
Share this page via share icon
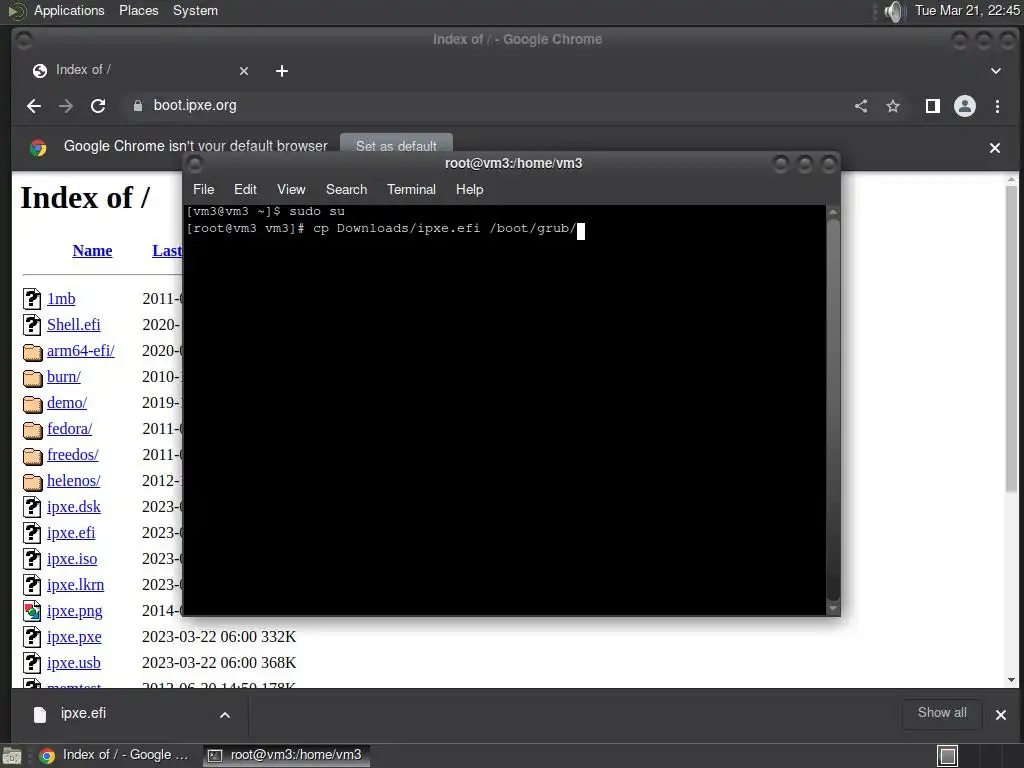point(861,106)
